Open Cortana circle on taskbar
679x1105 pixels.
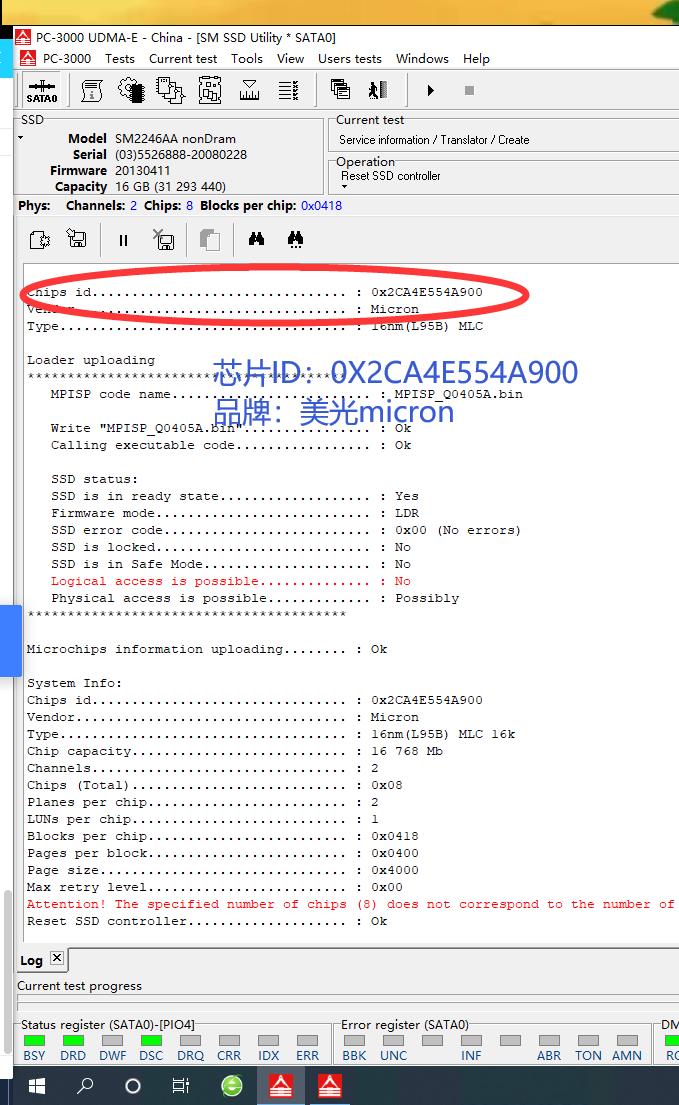click(132, 1086)
